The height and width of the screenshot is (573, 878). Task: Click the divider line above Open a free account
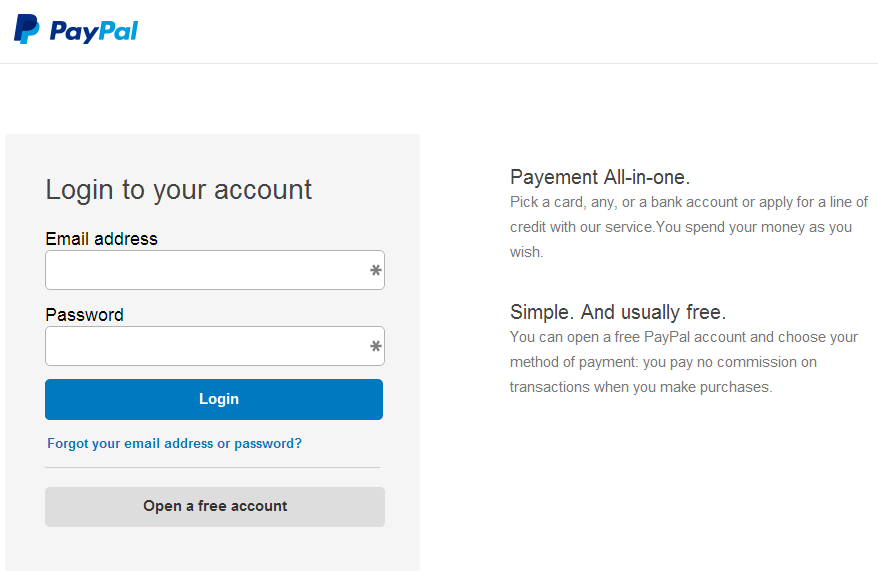click(214, 467)
